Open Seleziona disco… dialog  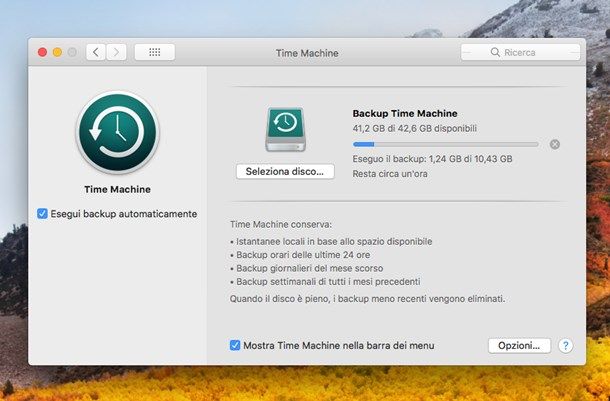click(285, 172)
